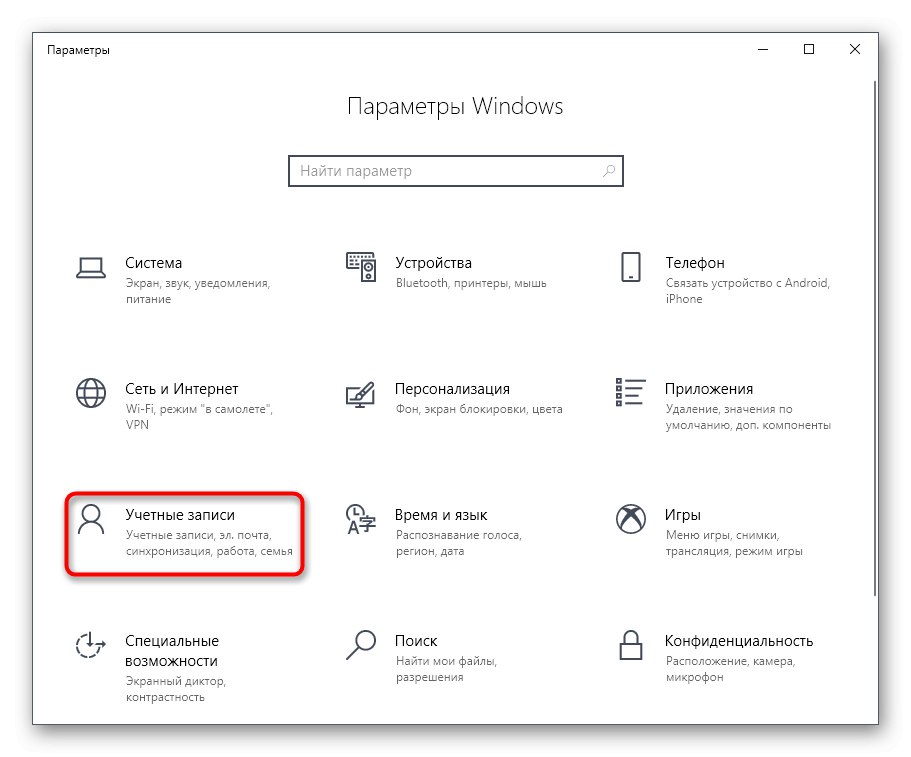
Task: Minimize the Параметры window
Action: pyautogui.click(x=763, y=49)
